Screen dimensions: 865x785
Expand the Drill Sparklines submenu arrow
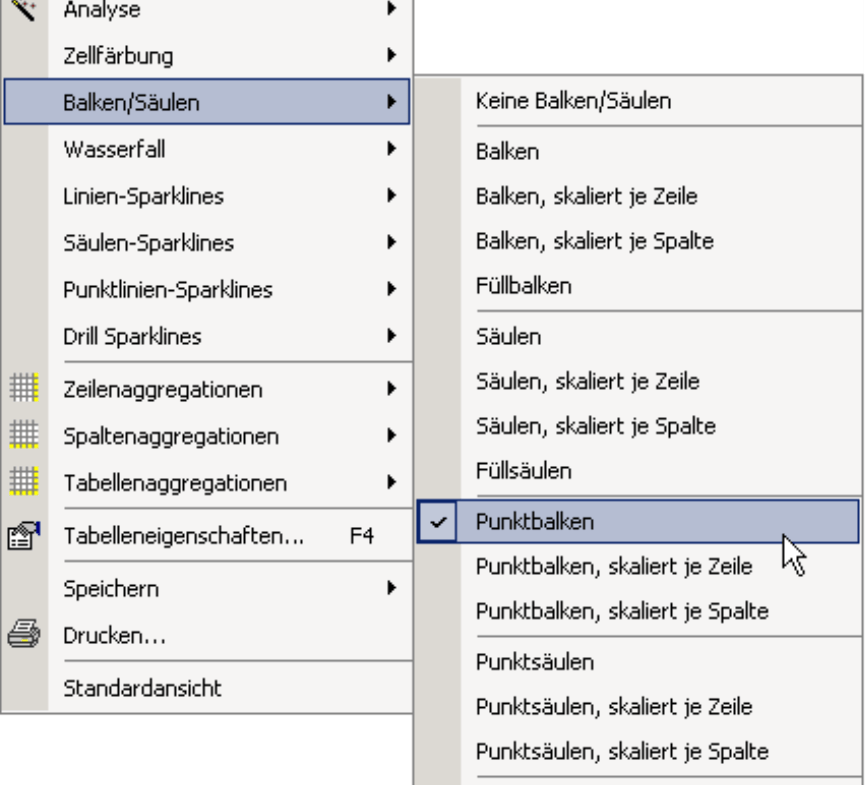click(392, 335)
